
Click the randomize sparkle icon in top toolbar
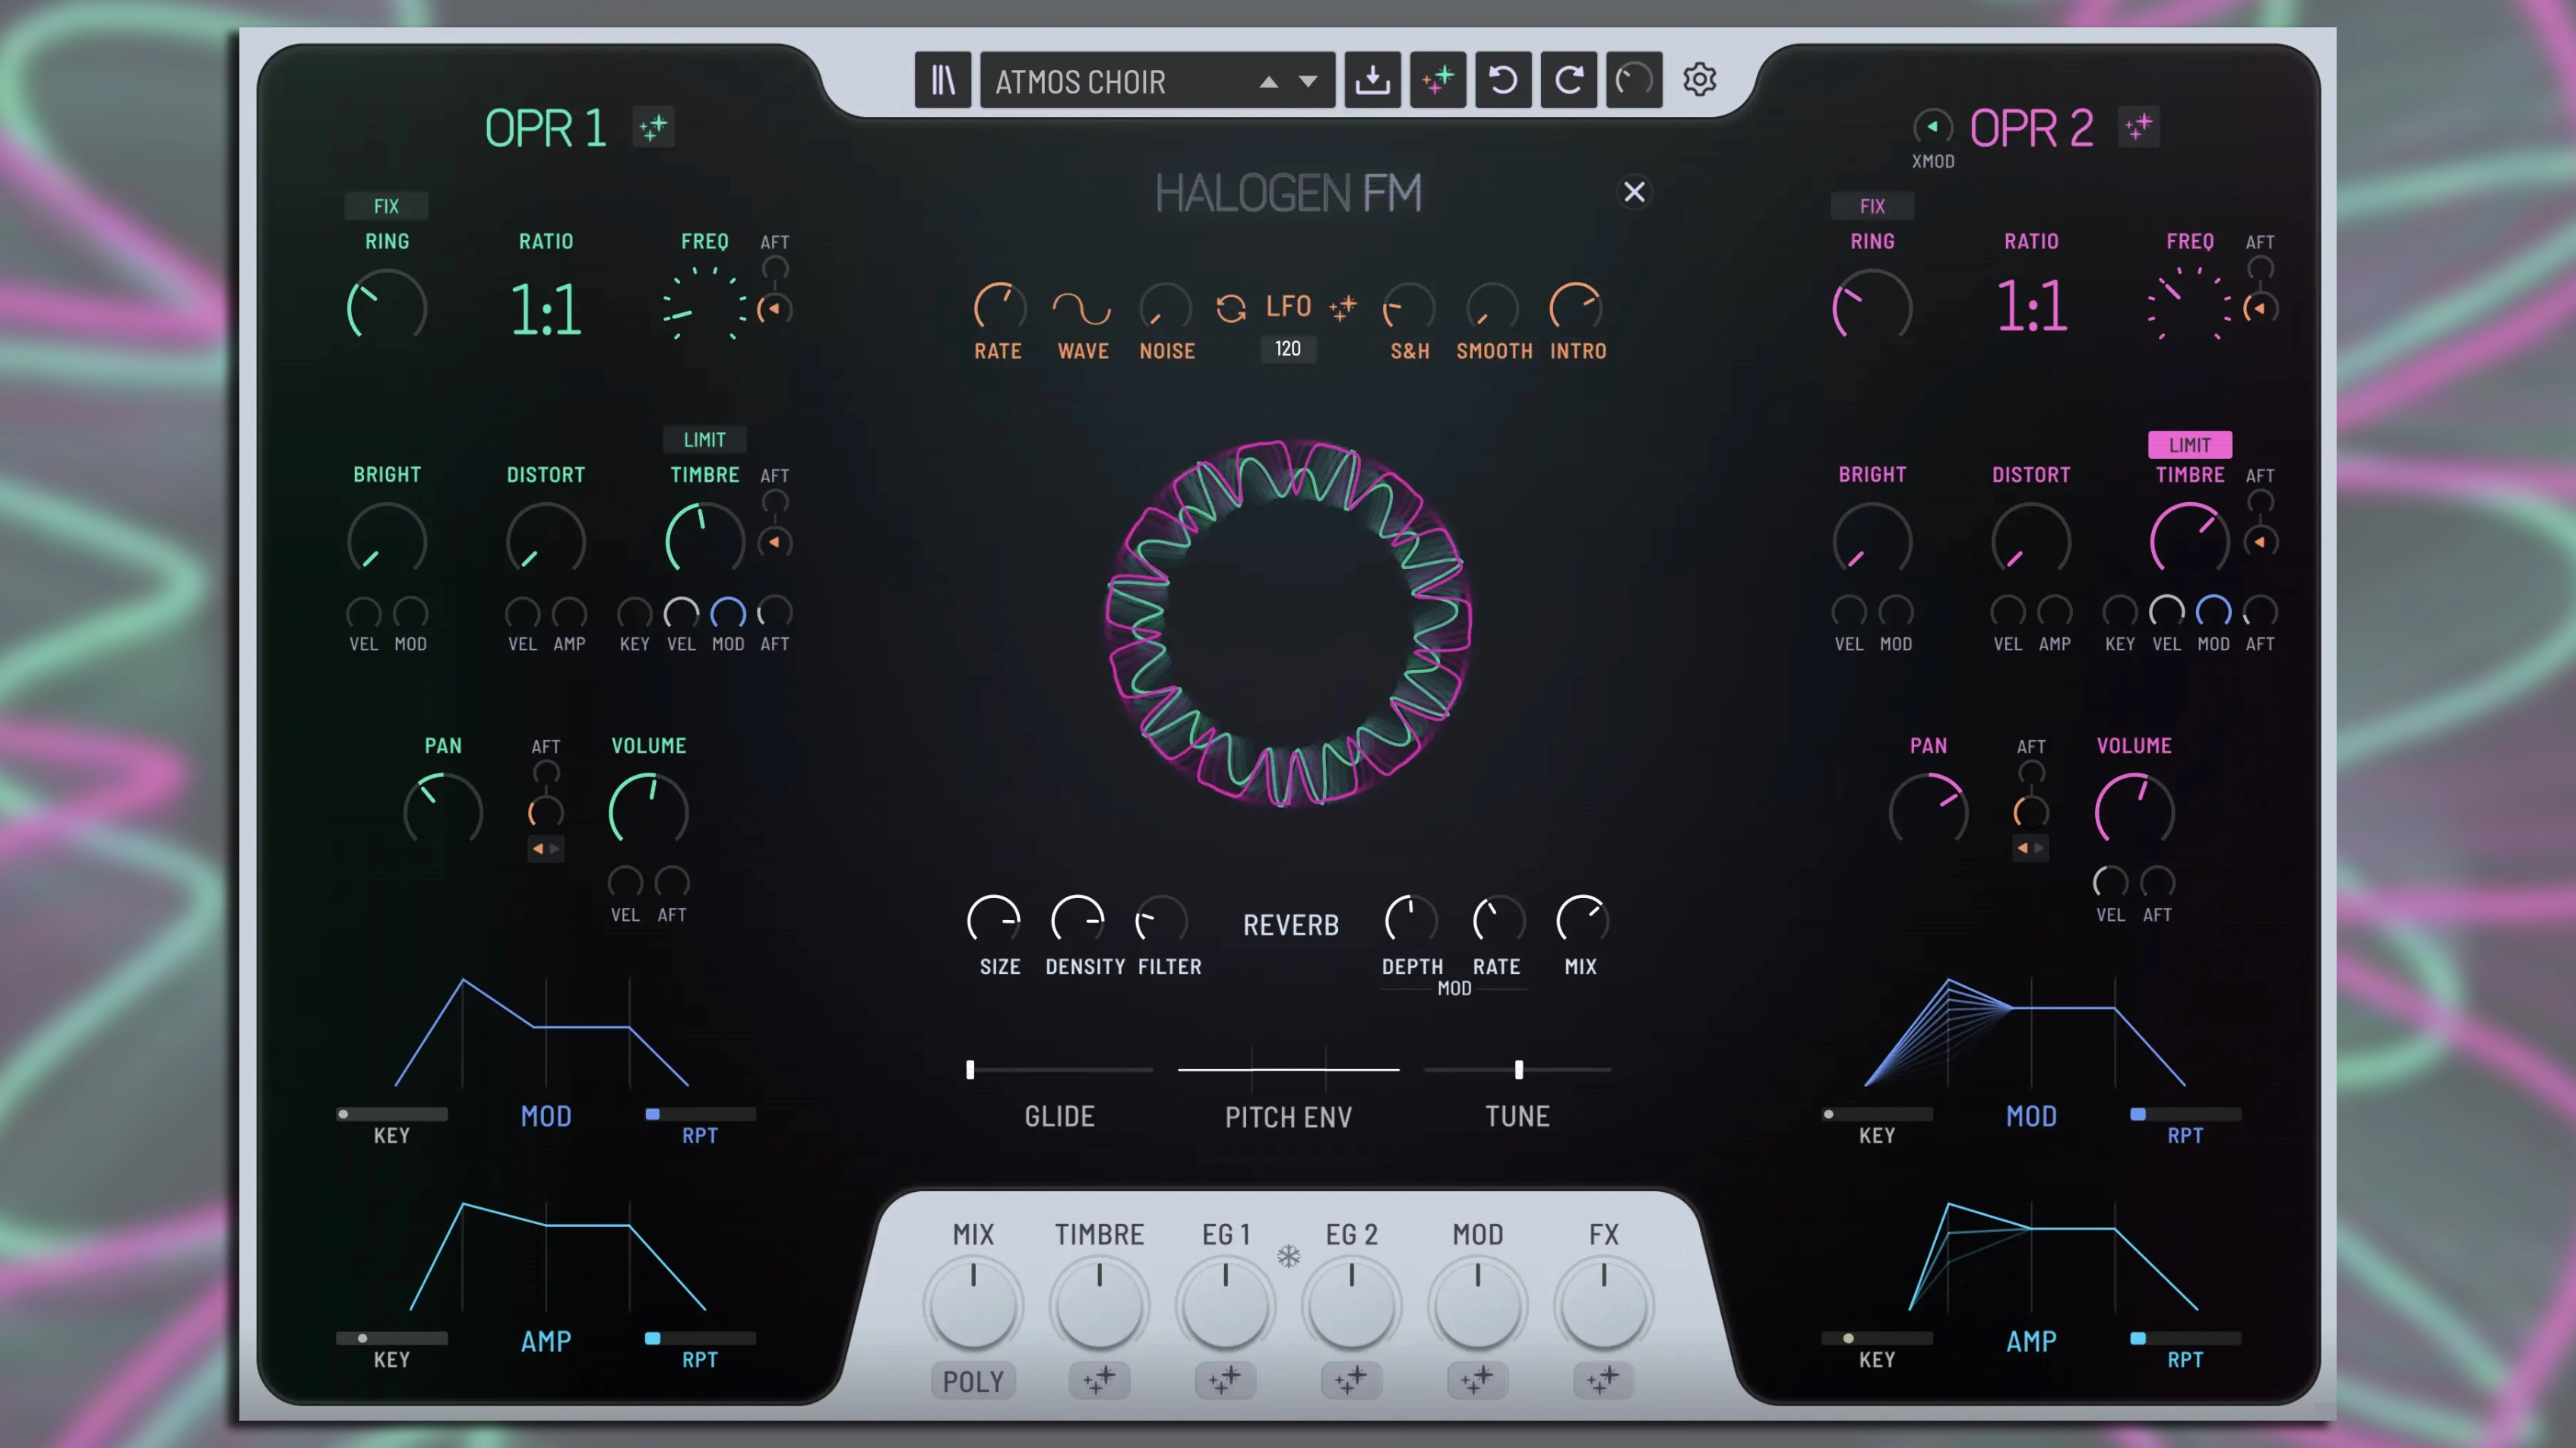click(x=1438, y=80)
